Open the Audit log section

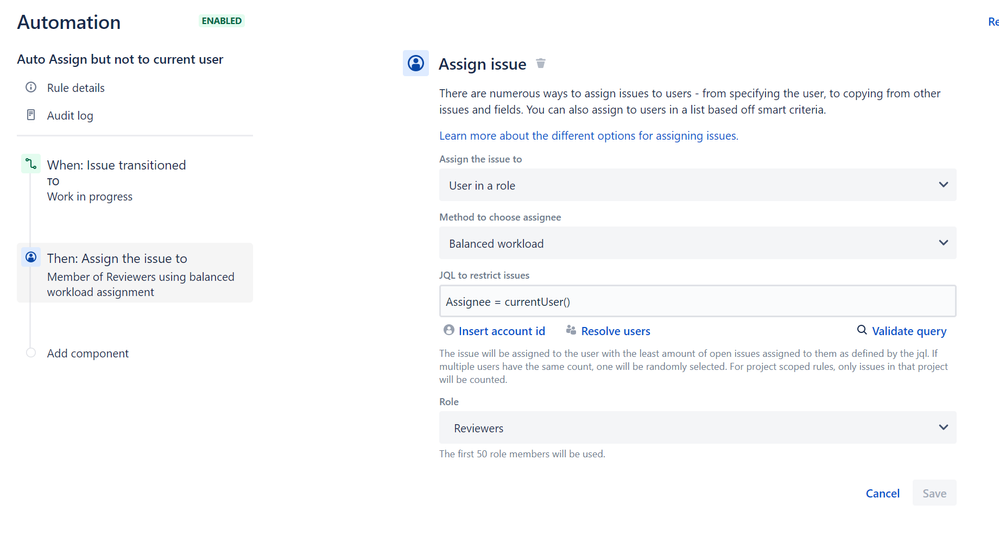[x=69, y=115]
